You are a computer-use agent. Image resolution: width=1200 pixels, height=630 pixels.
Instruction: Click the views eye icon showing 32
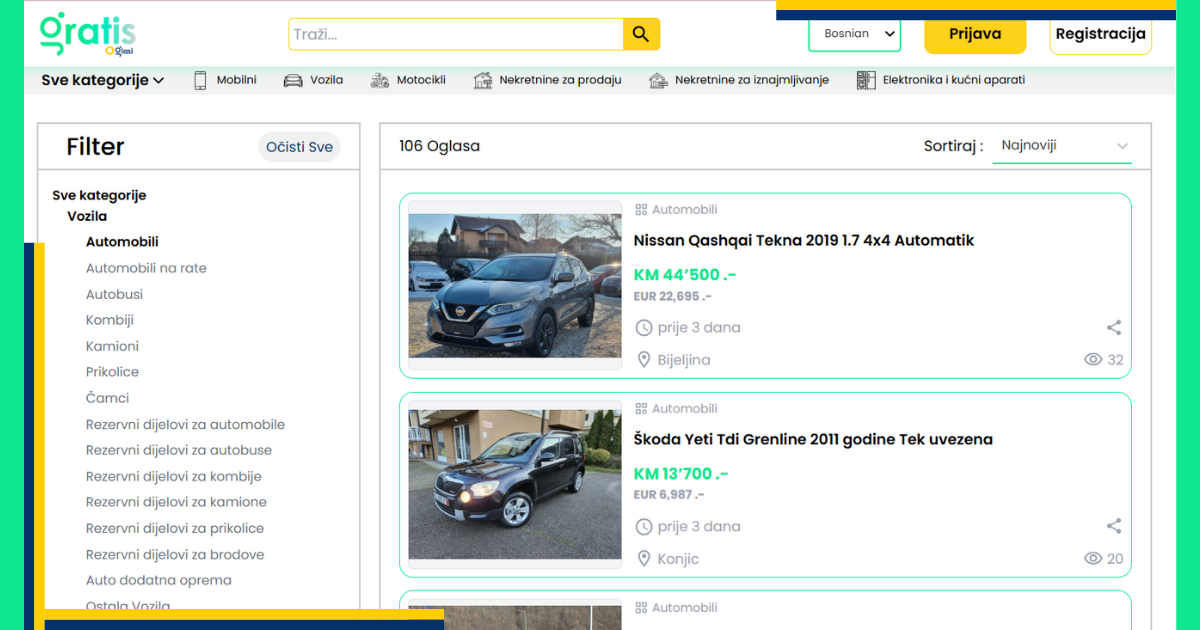point(1093,360)
